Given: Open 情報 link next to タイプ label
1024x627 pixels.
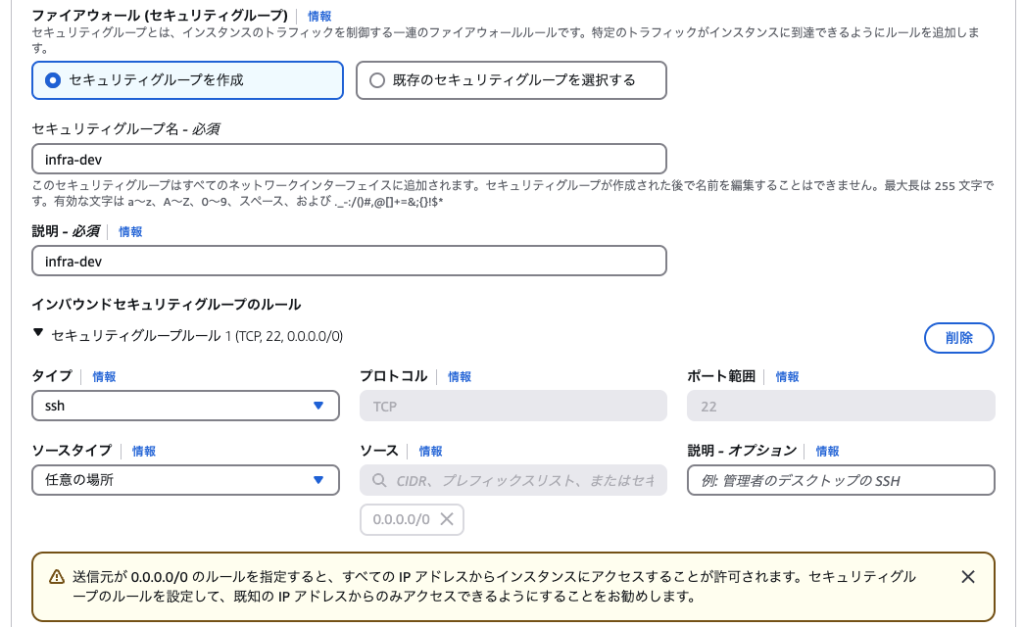Looking at the screenshot, I should 104,377.
